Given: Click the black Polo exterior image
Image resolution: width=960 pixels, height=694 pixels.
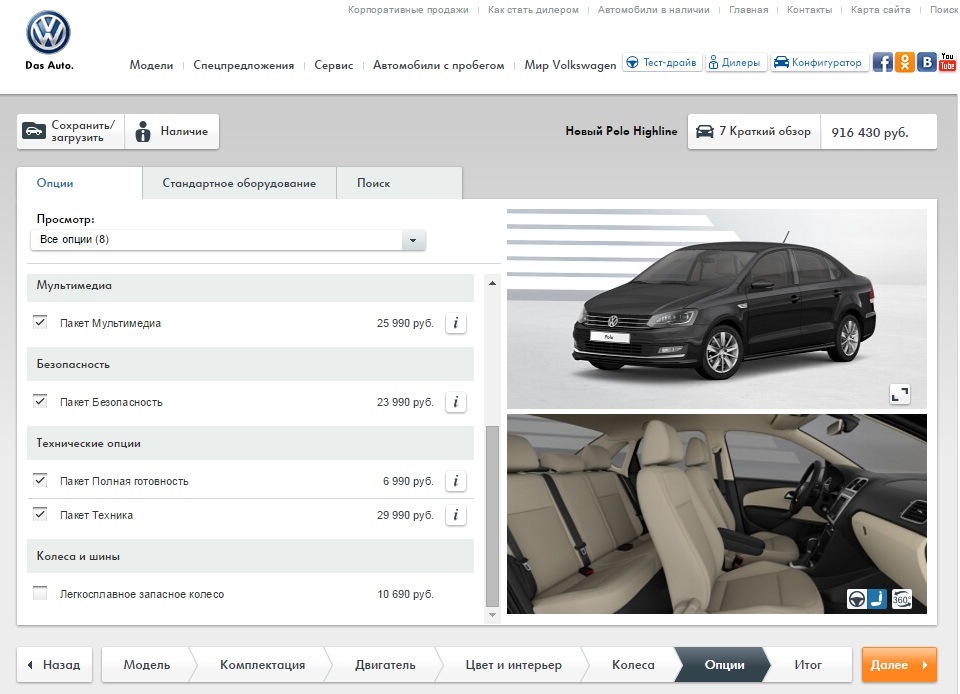Looking at the screenshot, I should (x=717, y=308).
